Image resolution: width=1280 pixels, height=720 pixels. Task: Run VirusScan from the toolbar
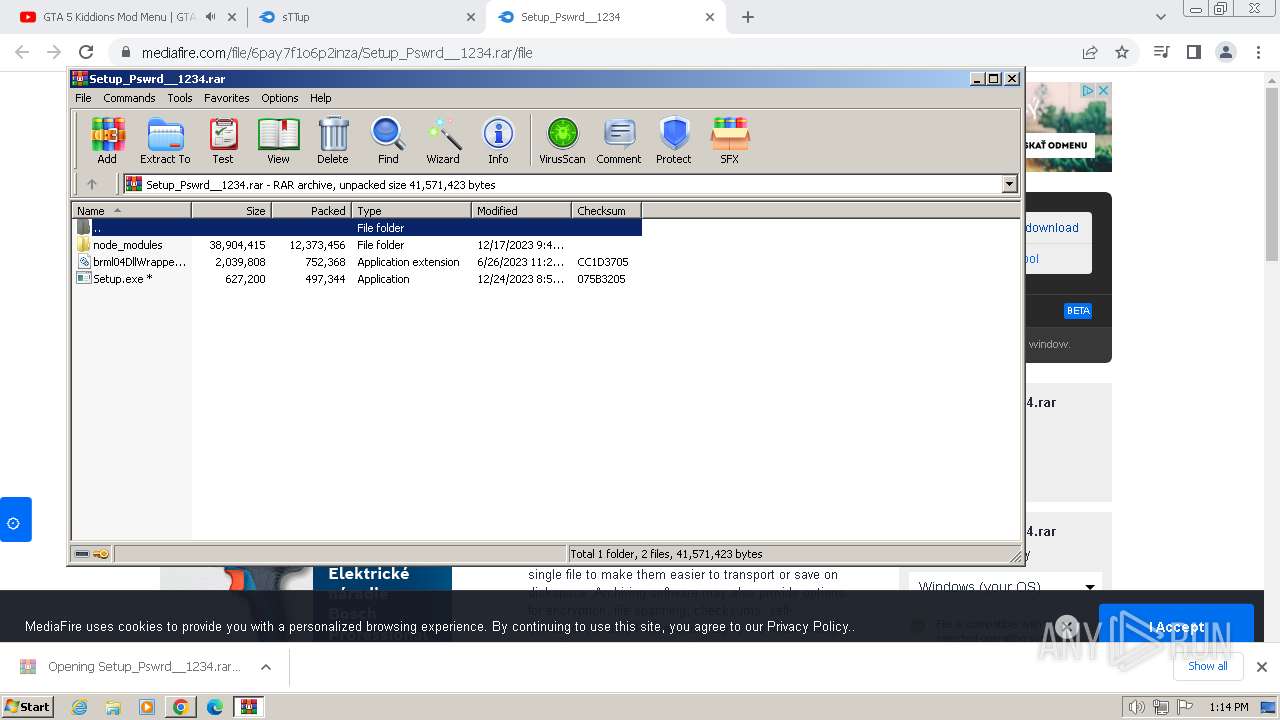coord(562,140)
